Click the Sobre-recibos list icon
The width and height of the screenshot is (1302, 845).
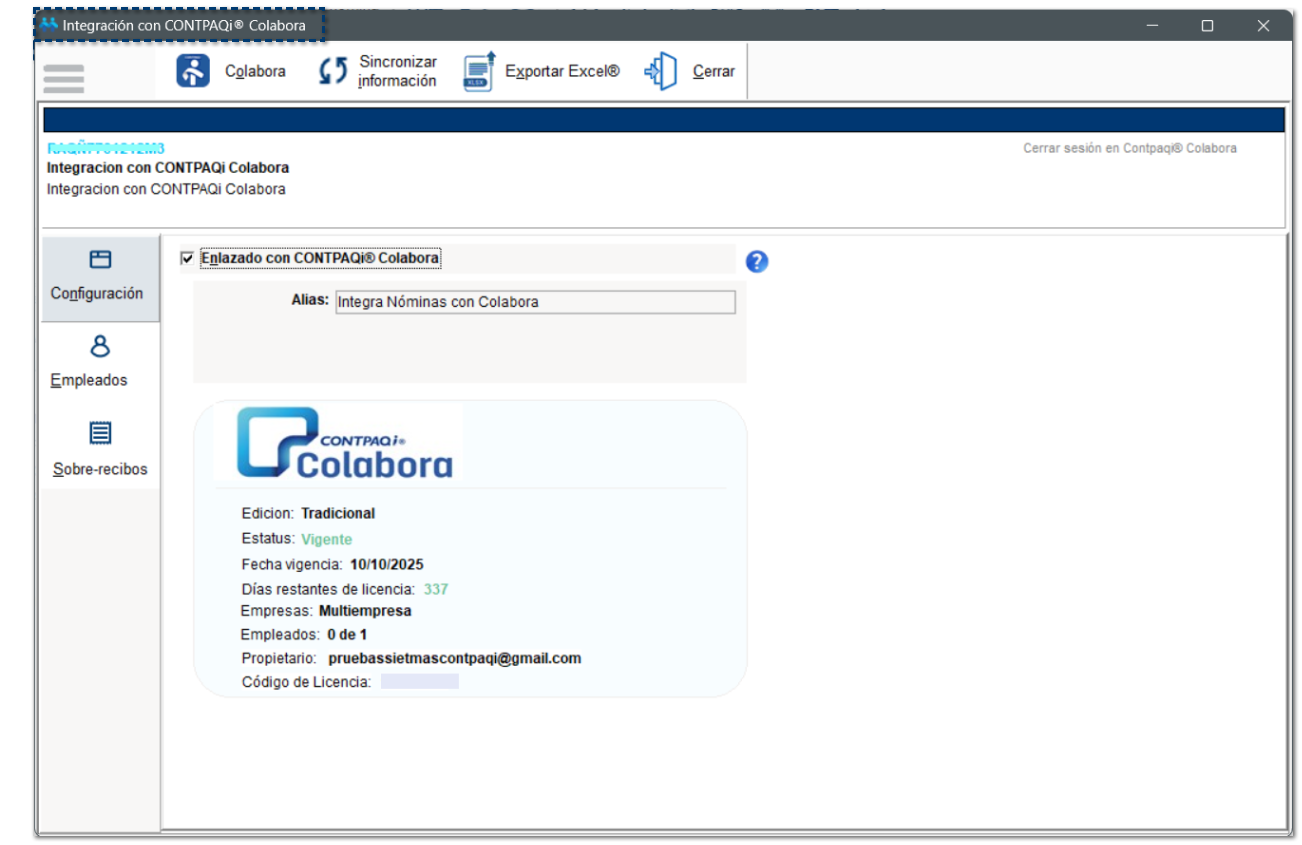(x=100, y=433)
